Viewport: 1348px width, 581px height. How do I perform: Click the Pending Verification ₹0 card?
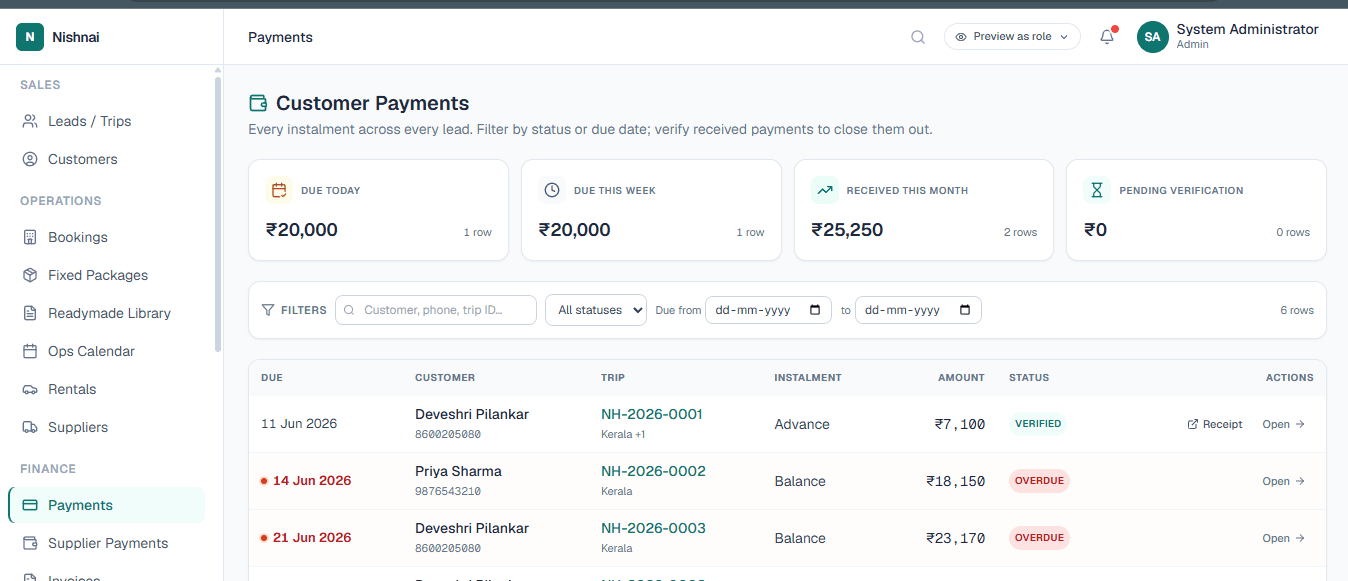(x=1196, y=210)
